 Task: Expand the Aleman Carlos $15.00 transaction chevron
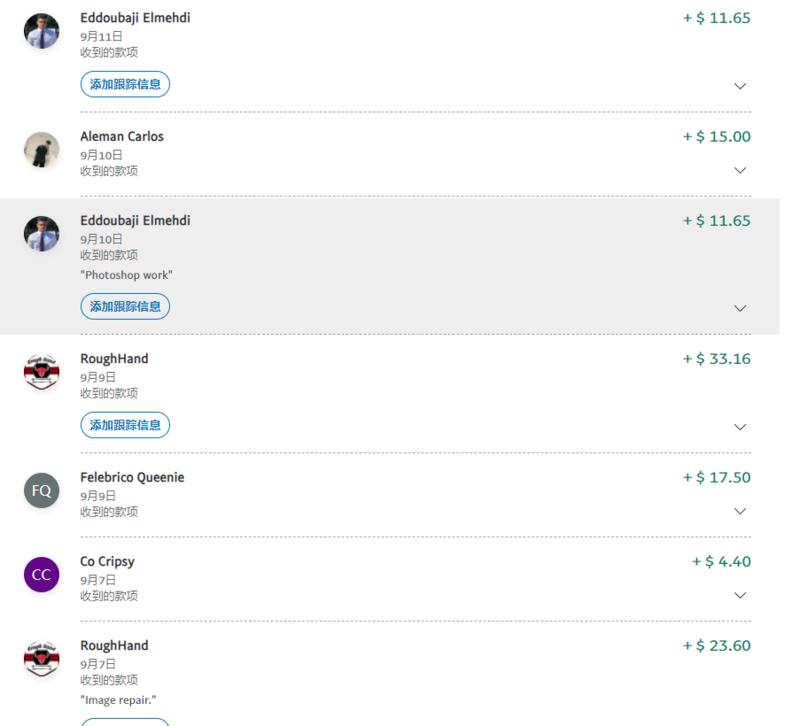tap(740, 170)
